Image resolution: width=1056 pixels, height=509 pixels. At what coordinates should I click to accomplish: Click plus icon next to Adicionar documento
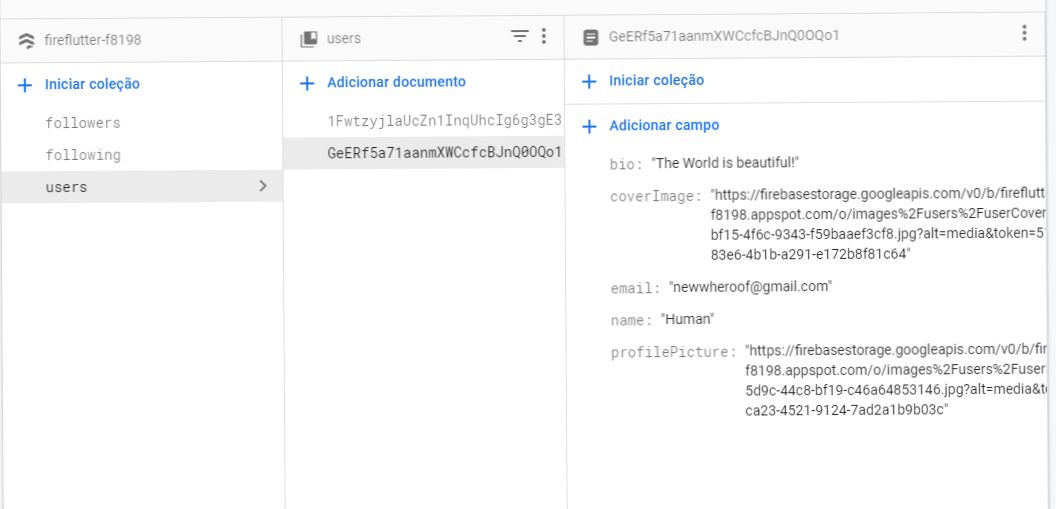[308, 83]
